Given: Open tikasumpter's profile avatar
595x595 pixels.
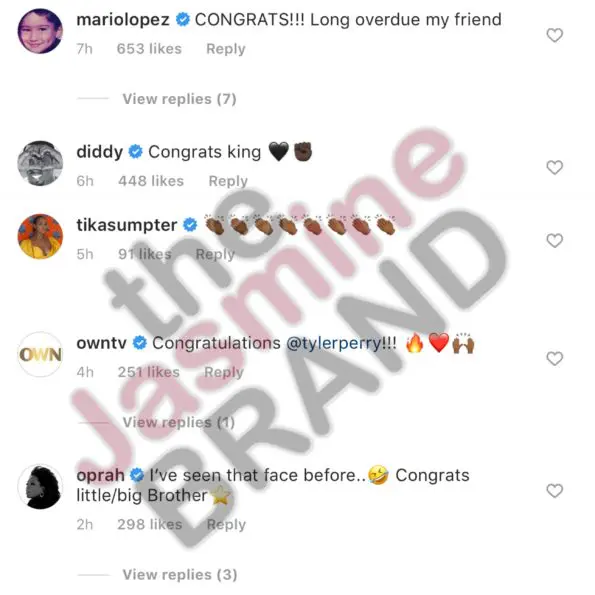Looking at the screenshot, I should 40,236.
